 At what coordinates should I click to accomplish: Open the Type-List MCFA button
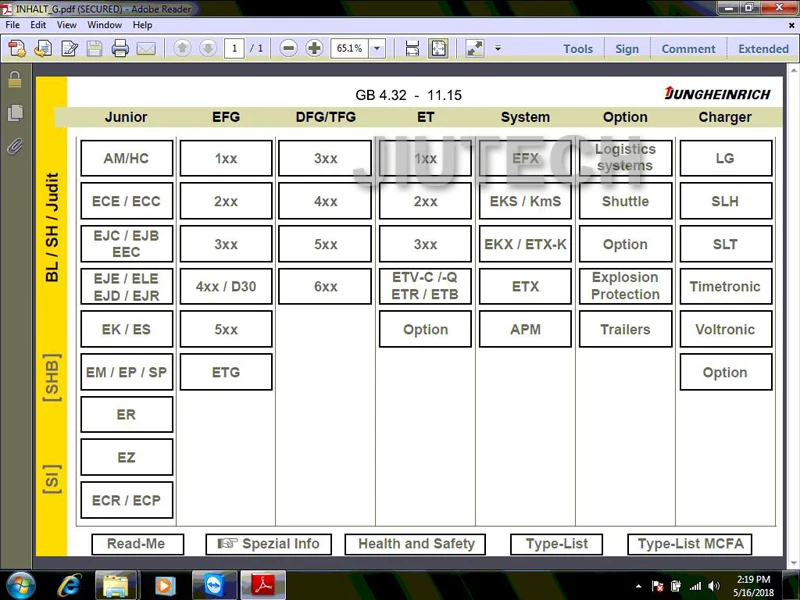(x=690, y=544)
